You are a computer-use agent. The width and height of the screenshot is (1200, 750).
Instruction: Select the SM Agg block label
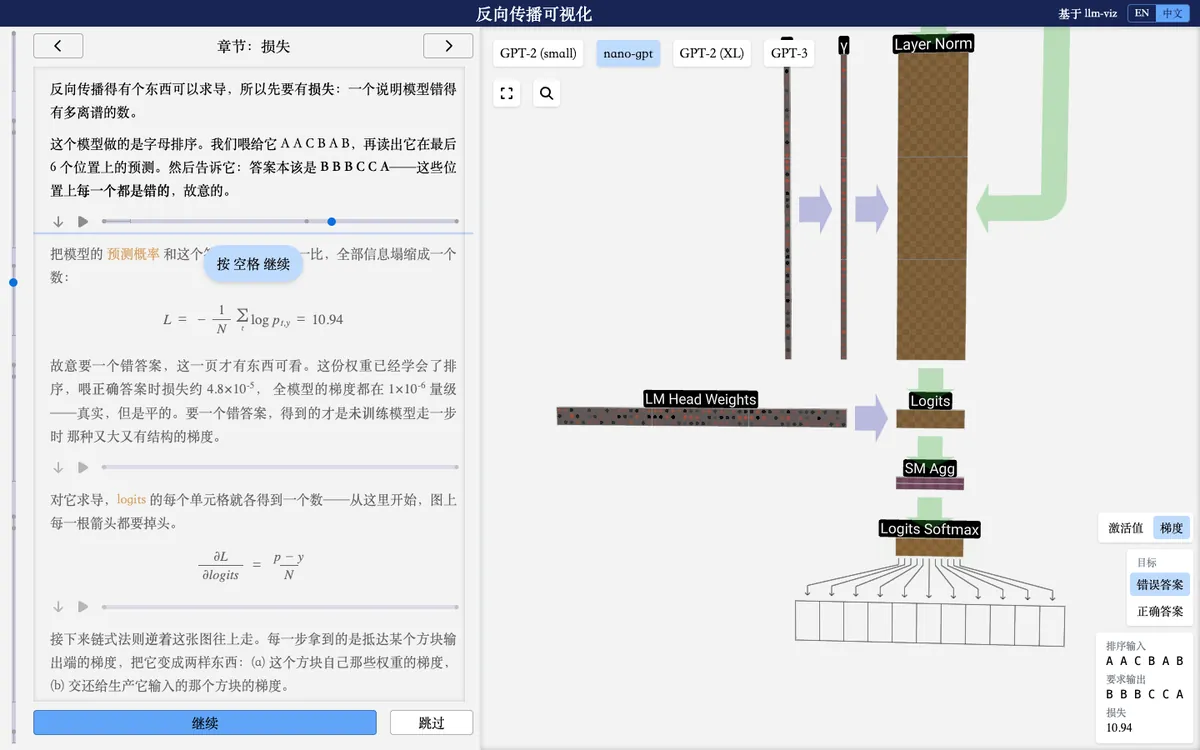point(930,468)
